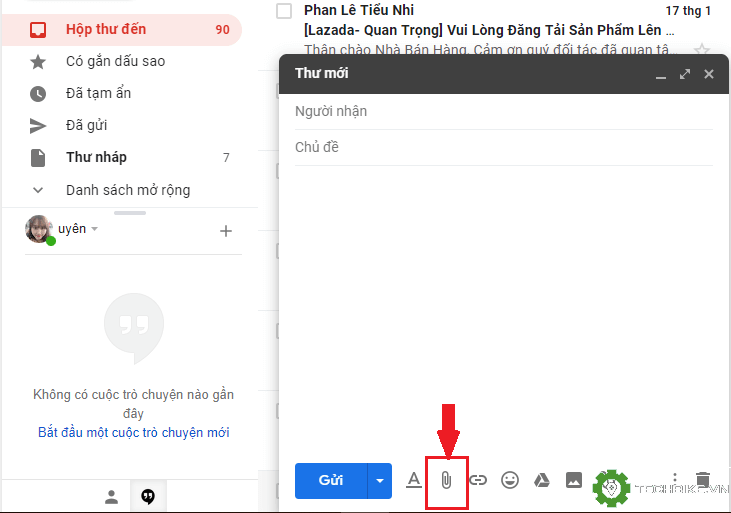Screen dimensions: 731x513
Task: Minimize the Thư mới compose window
Action: [661, 75]
